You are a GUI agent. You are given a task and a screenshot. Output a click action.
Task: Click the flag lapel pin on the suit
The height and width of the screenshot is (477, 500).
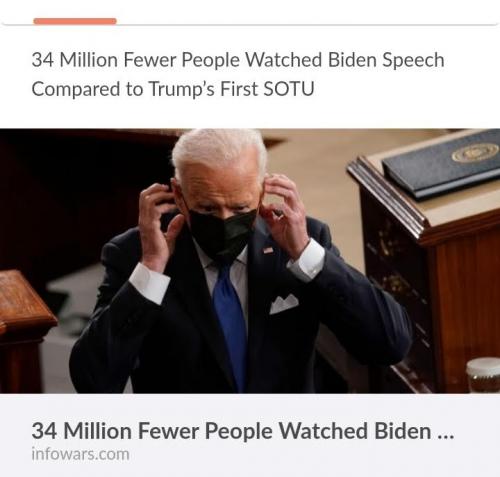point(268,250)
